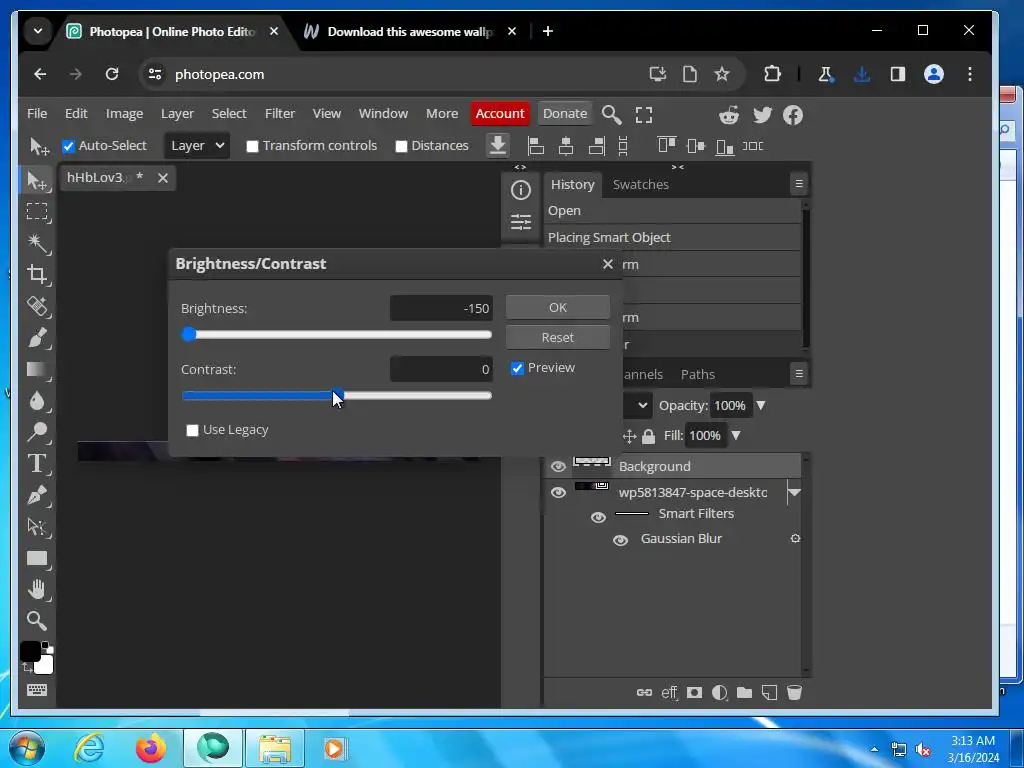Toggle Smart Filters visibility eye

[598, 517]
